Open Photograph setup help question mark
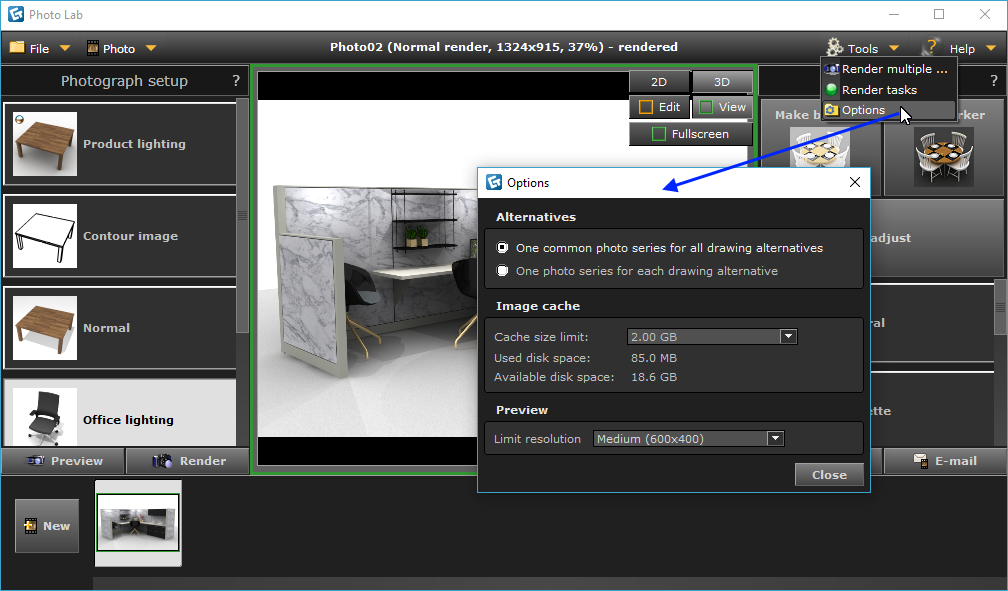 (236, 80)
